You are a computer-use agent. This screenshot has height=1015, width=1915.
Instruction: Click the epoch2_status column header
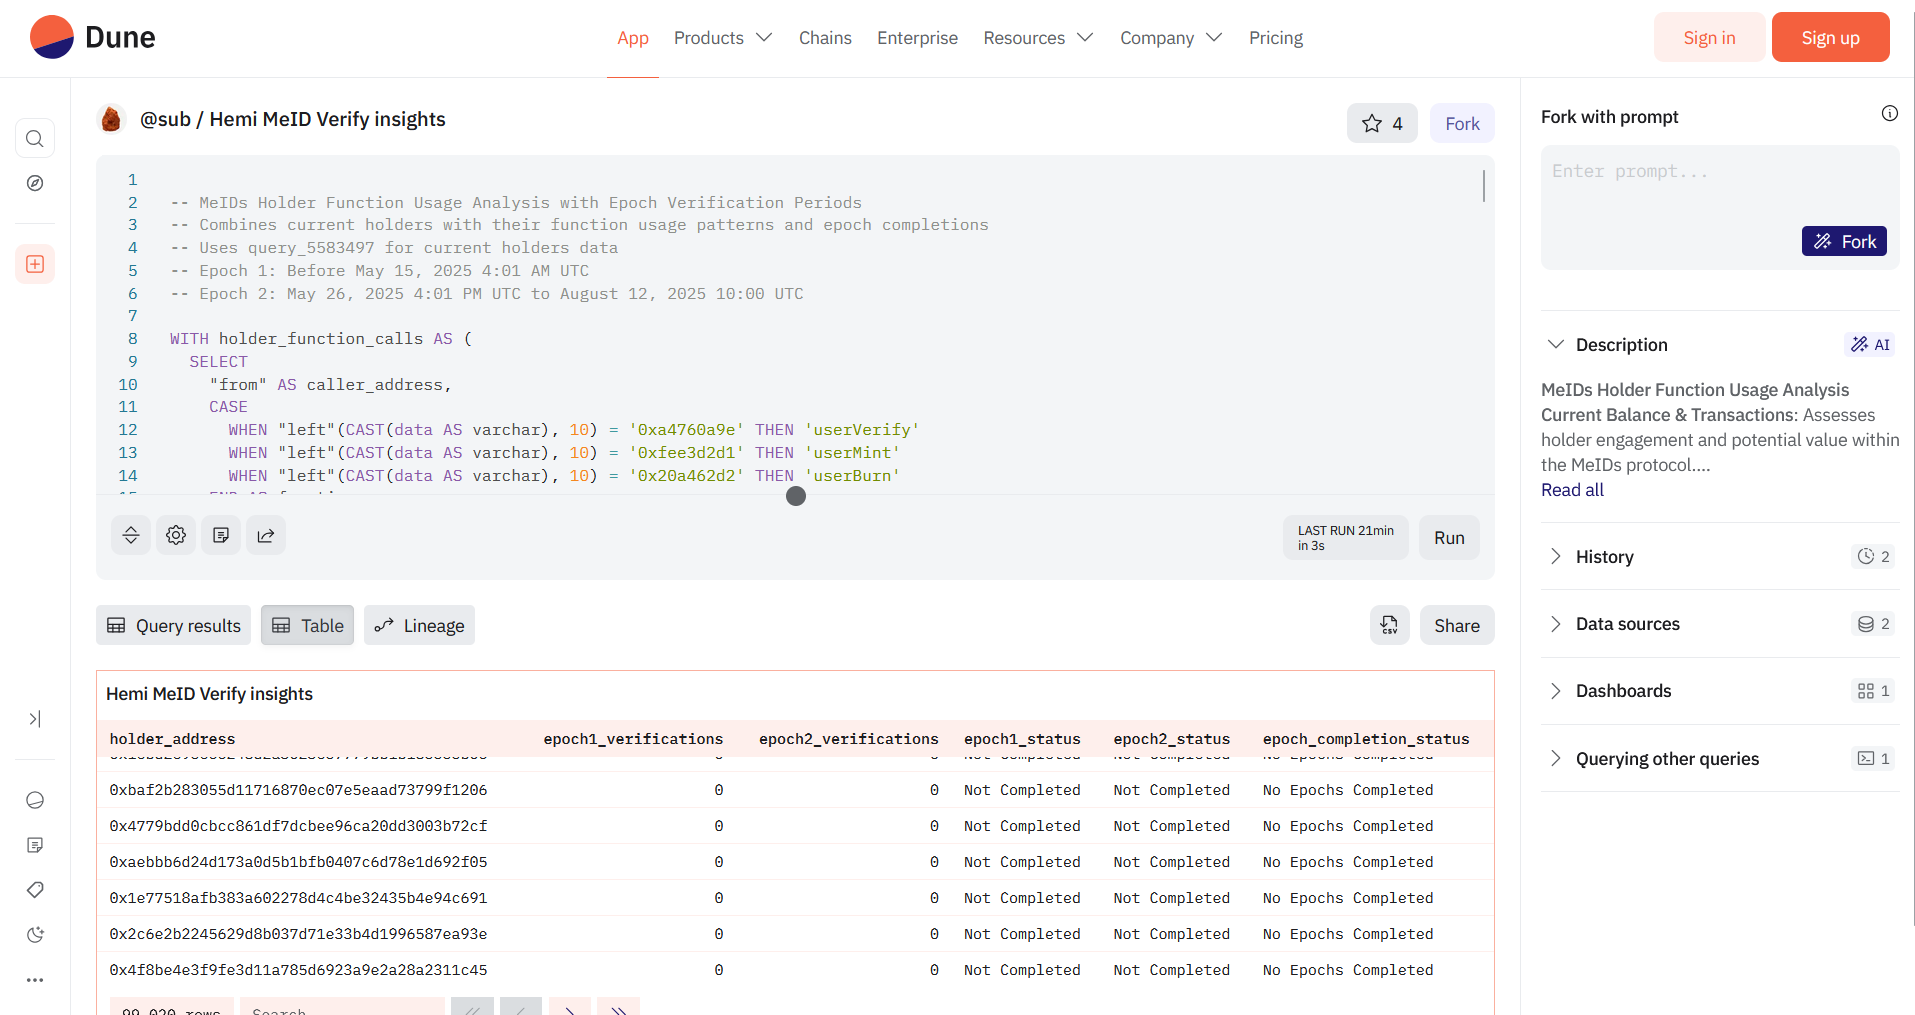(1172, 739)
